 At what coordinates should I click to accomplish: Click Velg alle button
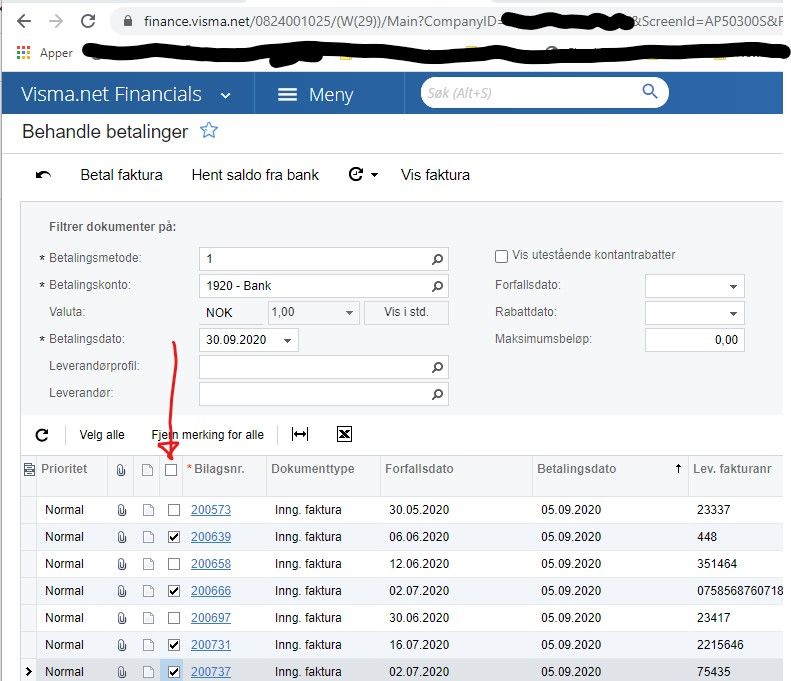pyautogui.click(x=102, y=435)
